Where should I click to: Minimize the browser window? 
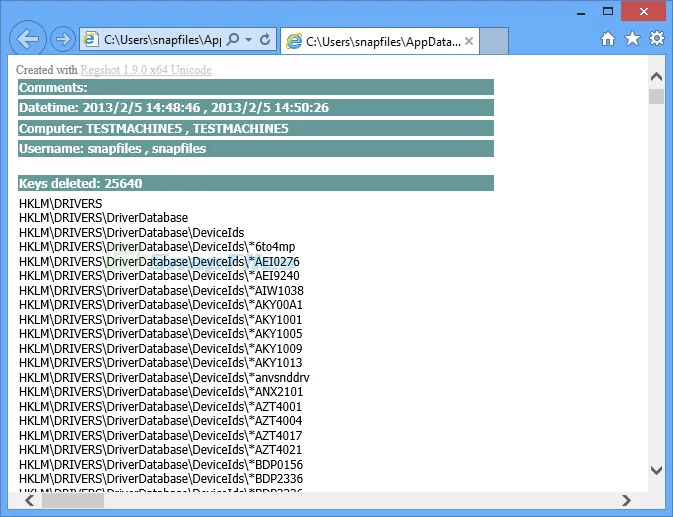pos(581,12)
